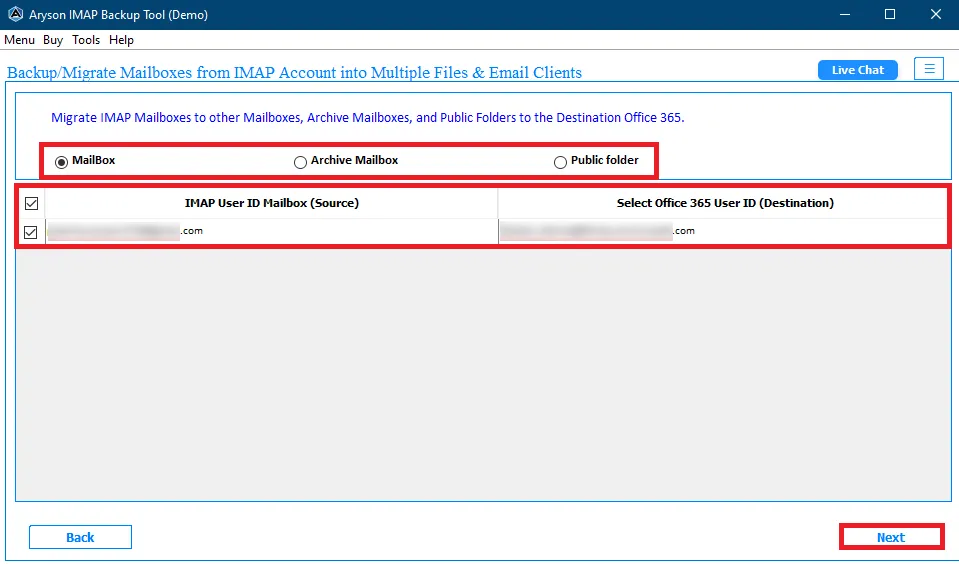
Task: Minimize the Aryson IMAP Backup Tool window
Action: 845,14
